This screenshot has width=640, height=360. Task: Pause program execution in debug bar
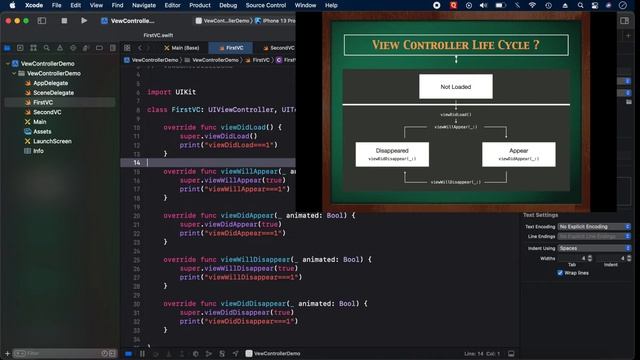click(142, 353)
